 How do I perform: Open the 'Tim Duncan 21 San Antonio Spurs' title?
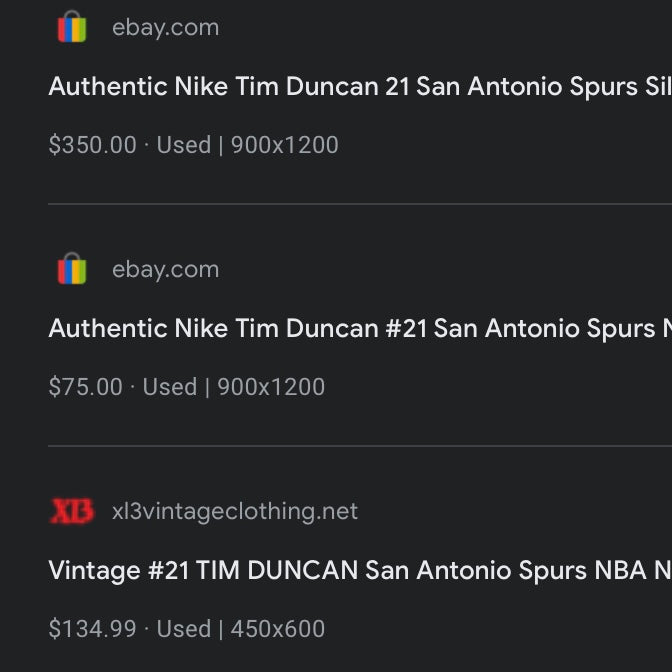358,86
